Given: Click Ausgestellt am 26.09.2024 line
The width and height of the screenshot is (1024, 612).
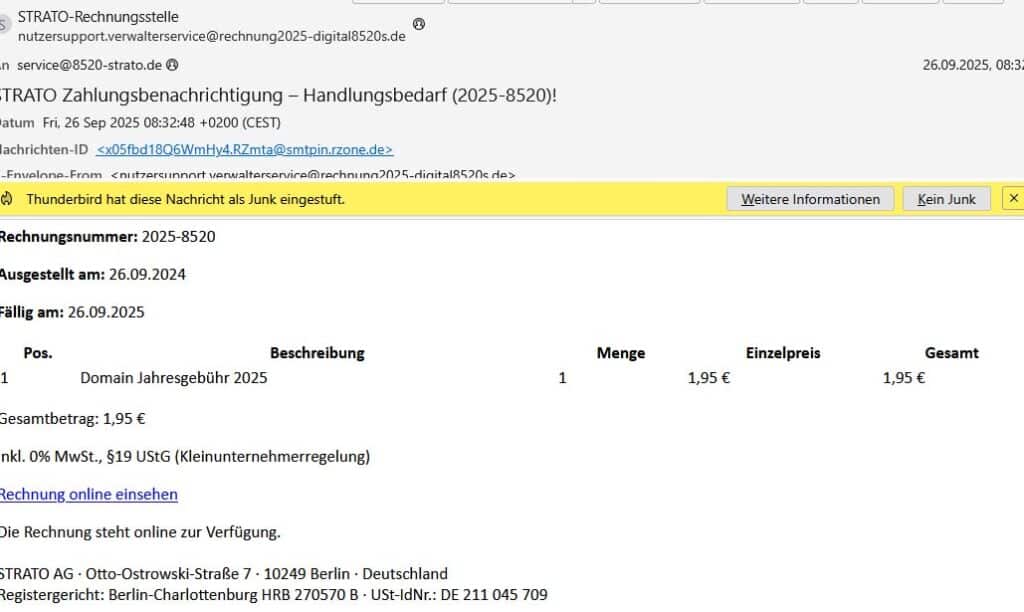Looking at the screenshot, I should [x=92, y=274].
